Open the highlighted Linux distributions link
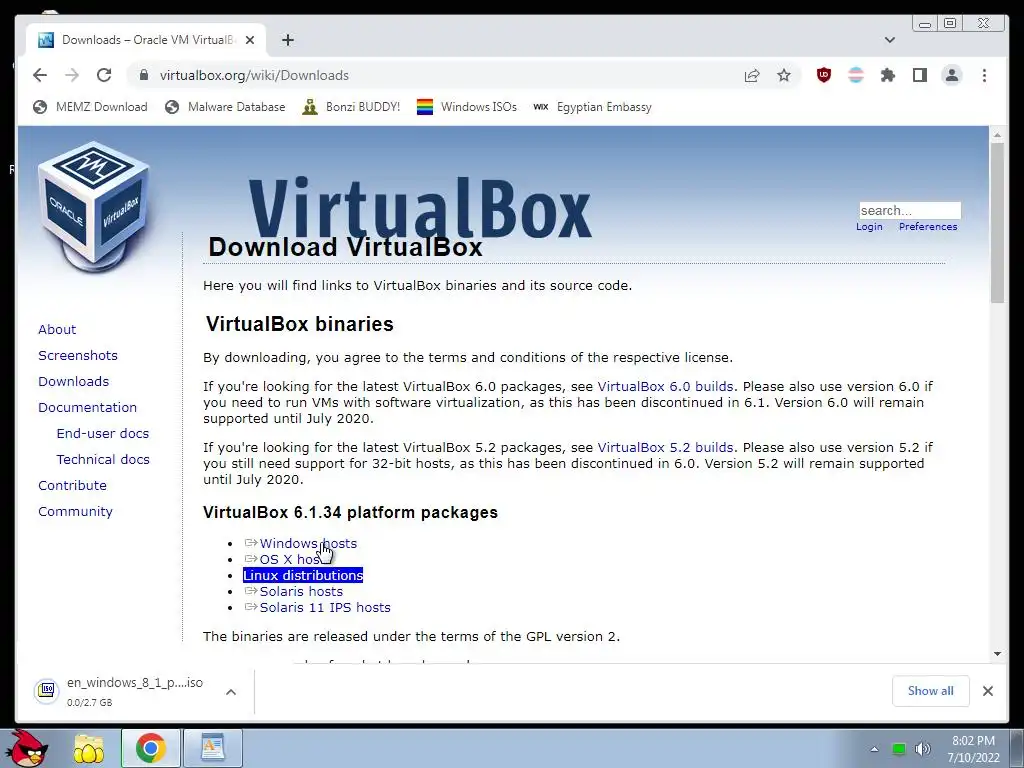 303,575
